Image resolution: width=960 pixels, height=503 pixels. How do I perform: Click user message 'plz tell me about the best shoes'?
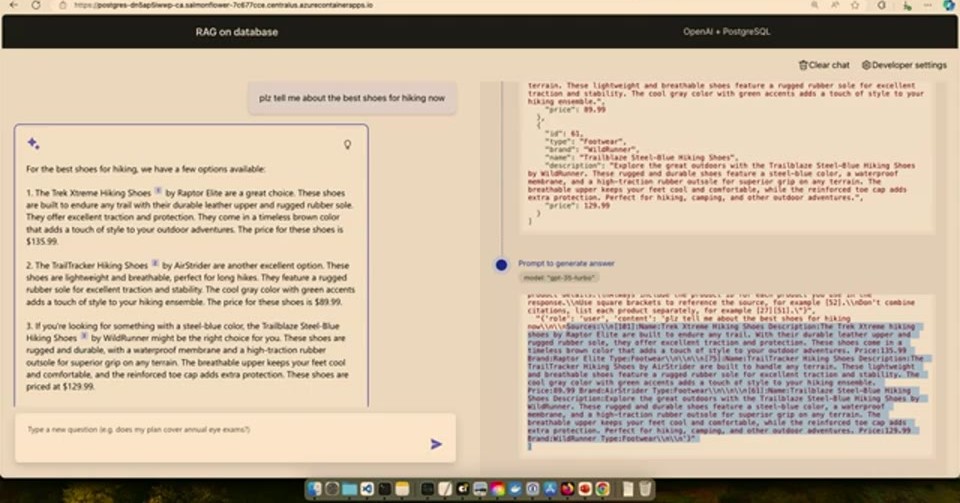pos(352,98)
